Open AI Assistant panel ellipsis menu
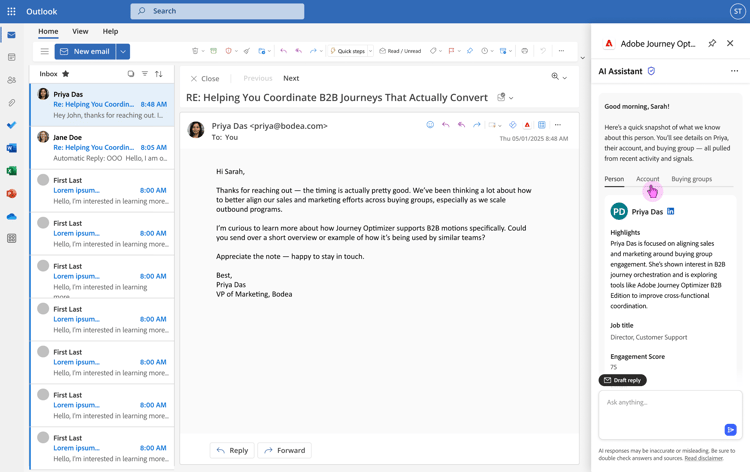Viewport: 750px width, 472px height. pos(734,71)
